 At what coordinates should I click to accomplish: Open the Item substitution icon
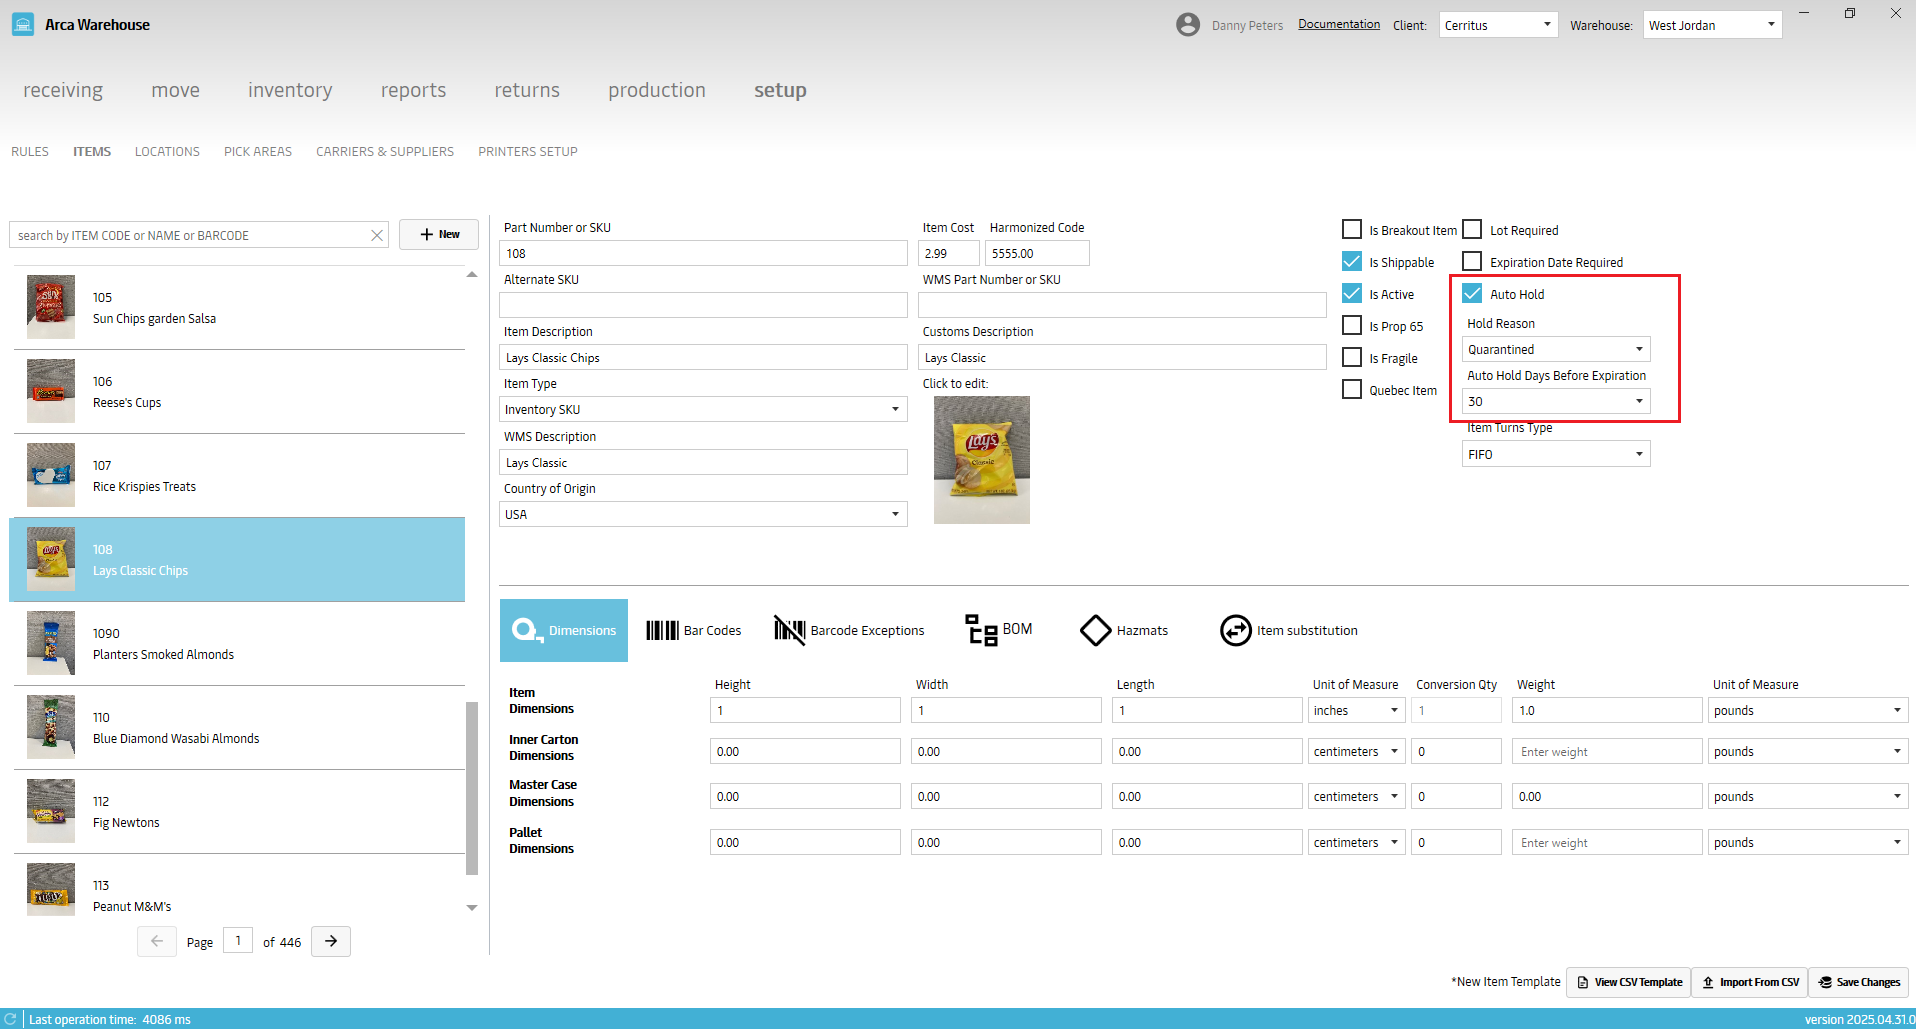click(1235, 630)
